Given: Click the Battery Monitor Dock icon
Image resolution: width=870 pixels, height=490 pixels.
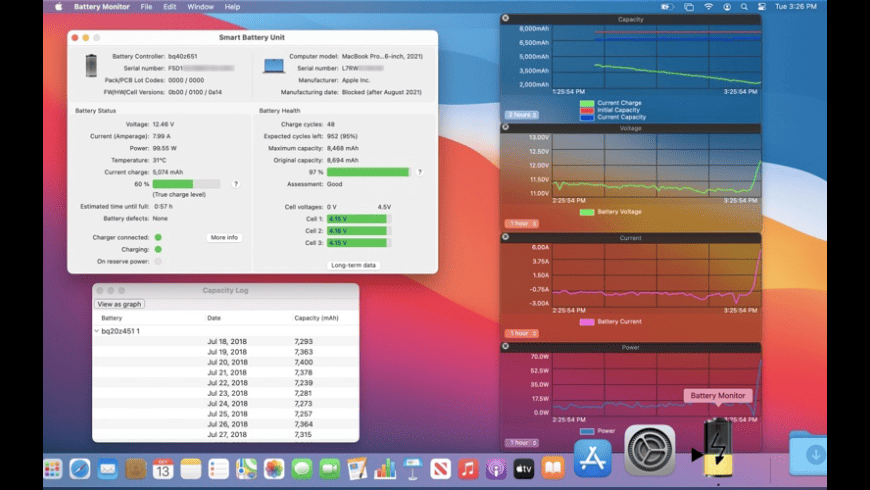Looking at the screenshot, I should (x=718, y=447).
